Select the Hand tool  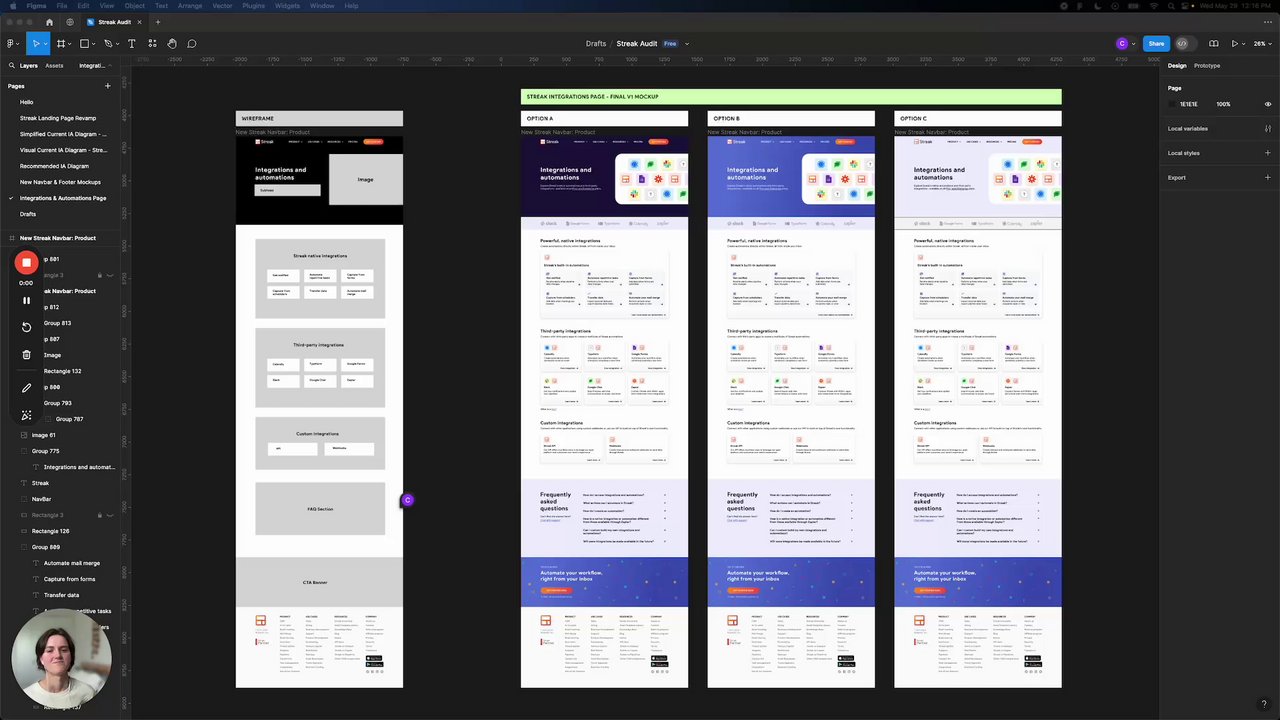(x=172, y=43)
